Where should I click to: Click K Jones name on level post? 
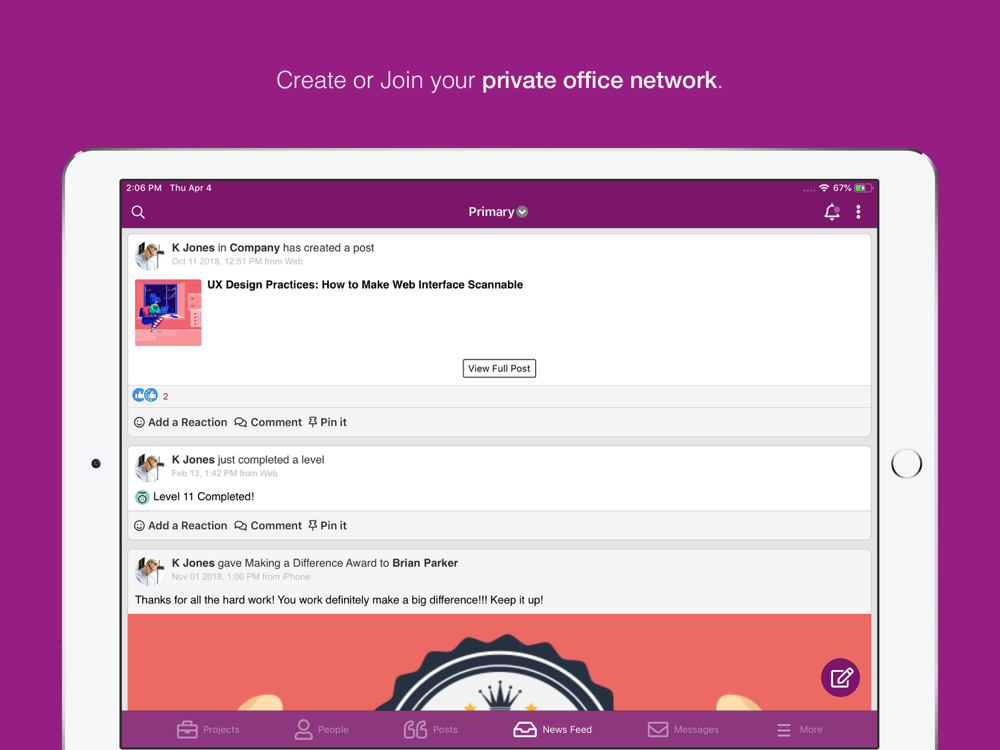[193, 460]
